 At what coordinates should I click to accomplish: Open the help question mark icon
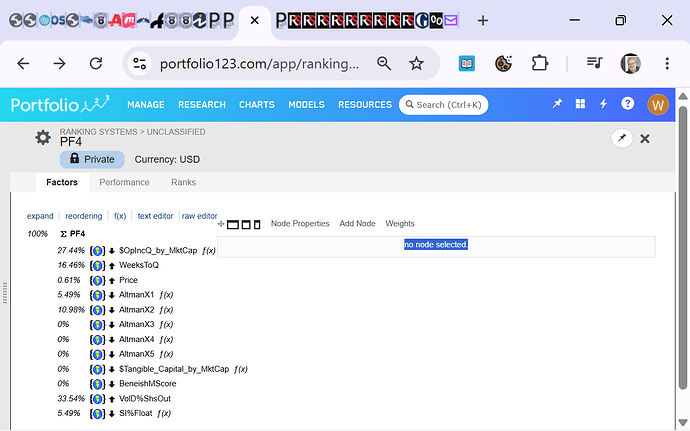coord(628,103)
